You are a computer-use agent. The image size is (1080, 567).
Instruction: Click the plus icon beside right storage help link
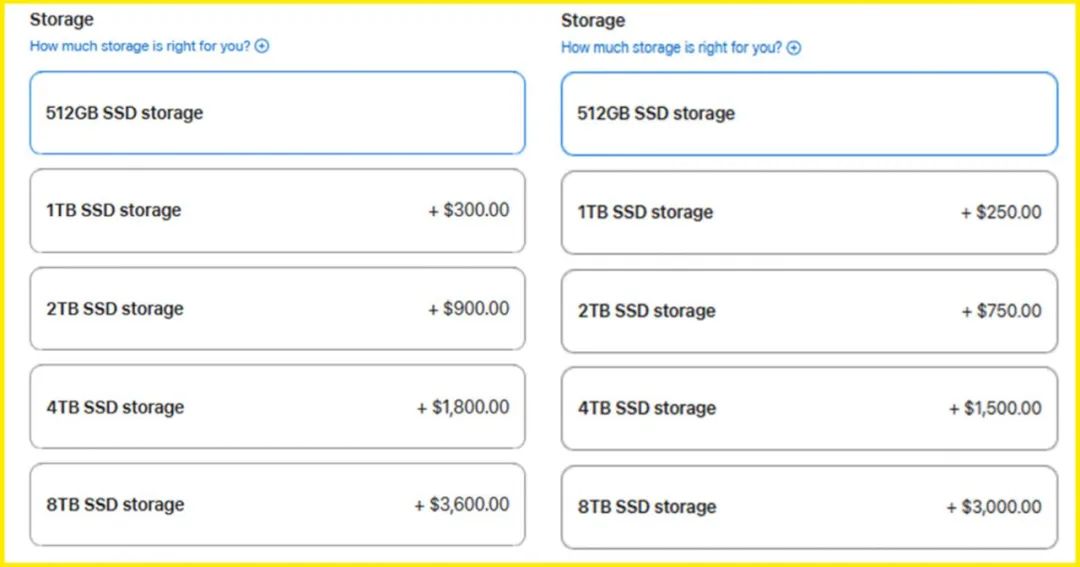[x=794, y=48]
